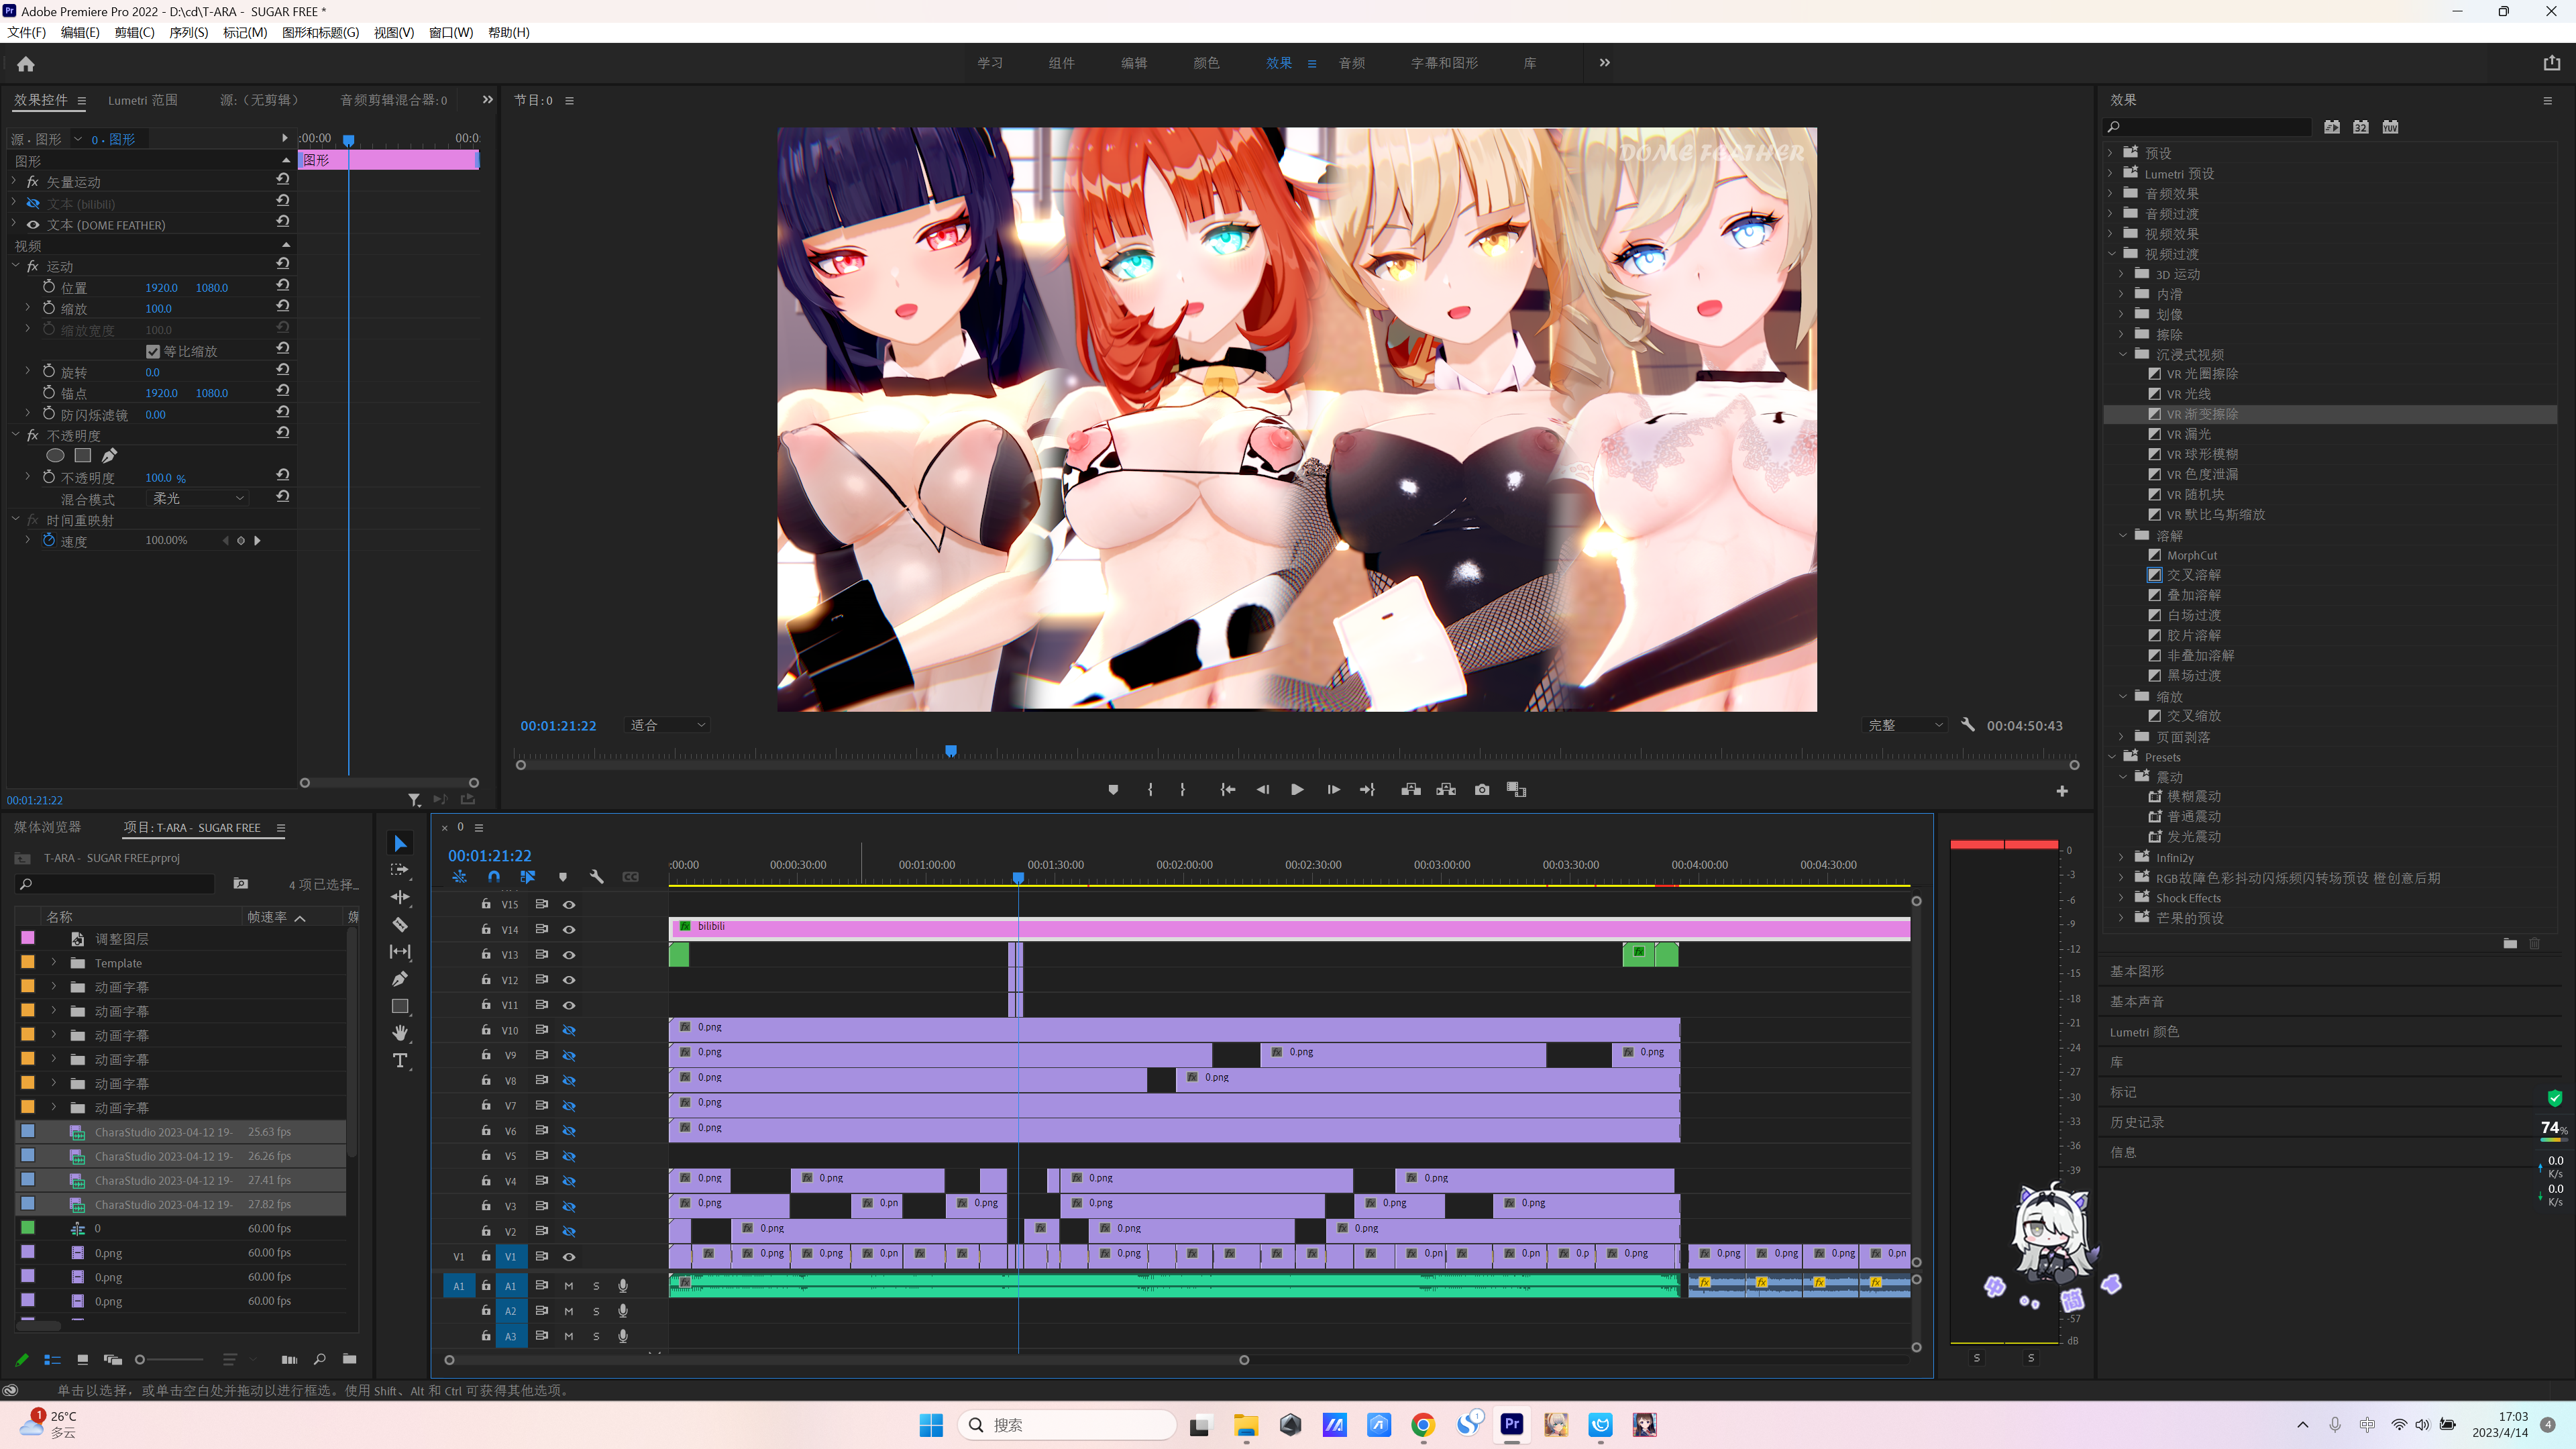The height and width of the screenshot is (1449, 2576).
Task: Open the 基本图形 panel
Action: coord(2137,971)
